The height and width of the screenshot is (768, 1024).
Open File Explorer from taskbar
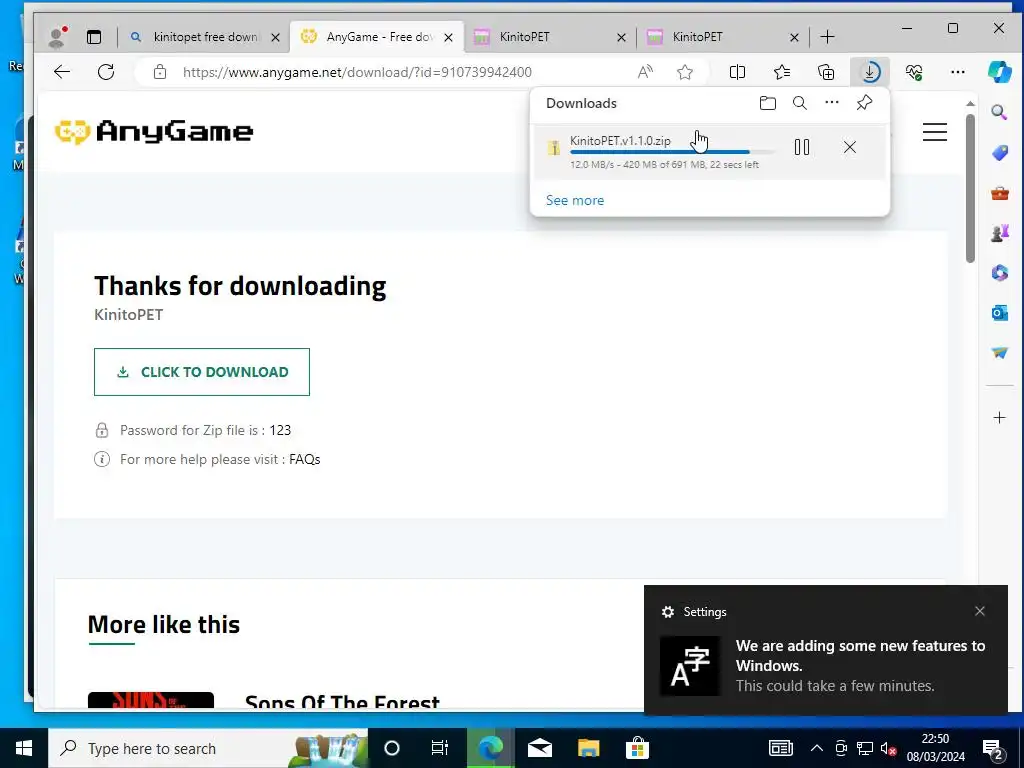(x=588, y=748)
